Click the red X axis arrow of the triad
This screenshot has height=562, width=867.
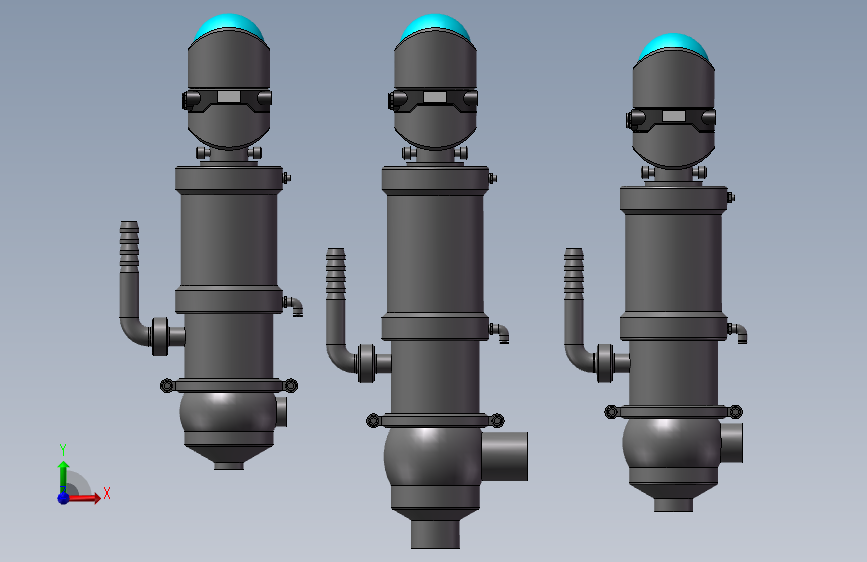coord(84,498)
